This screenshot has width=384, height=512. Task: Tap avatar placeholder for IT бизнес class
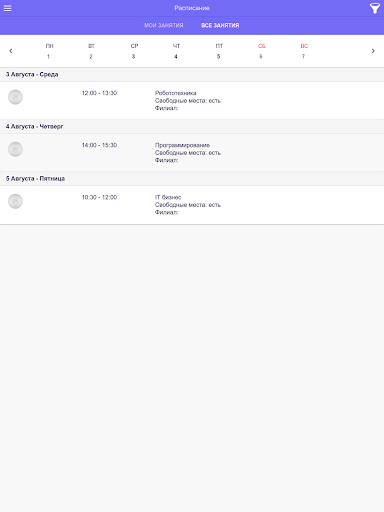click(x=15, y=201)
